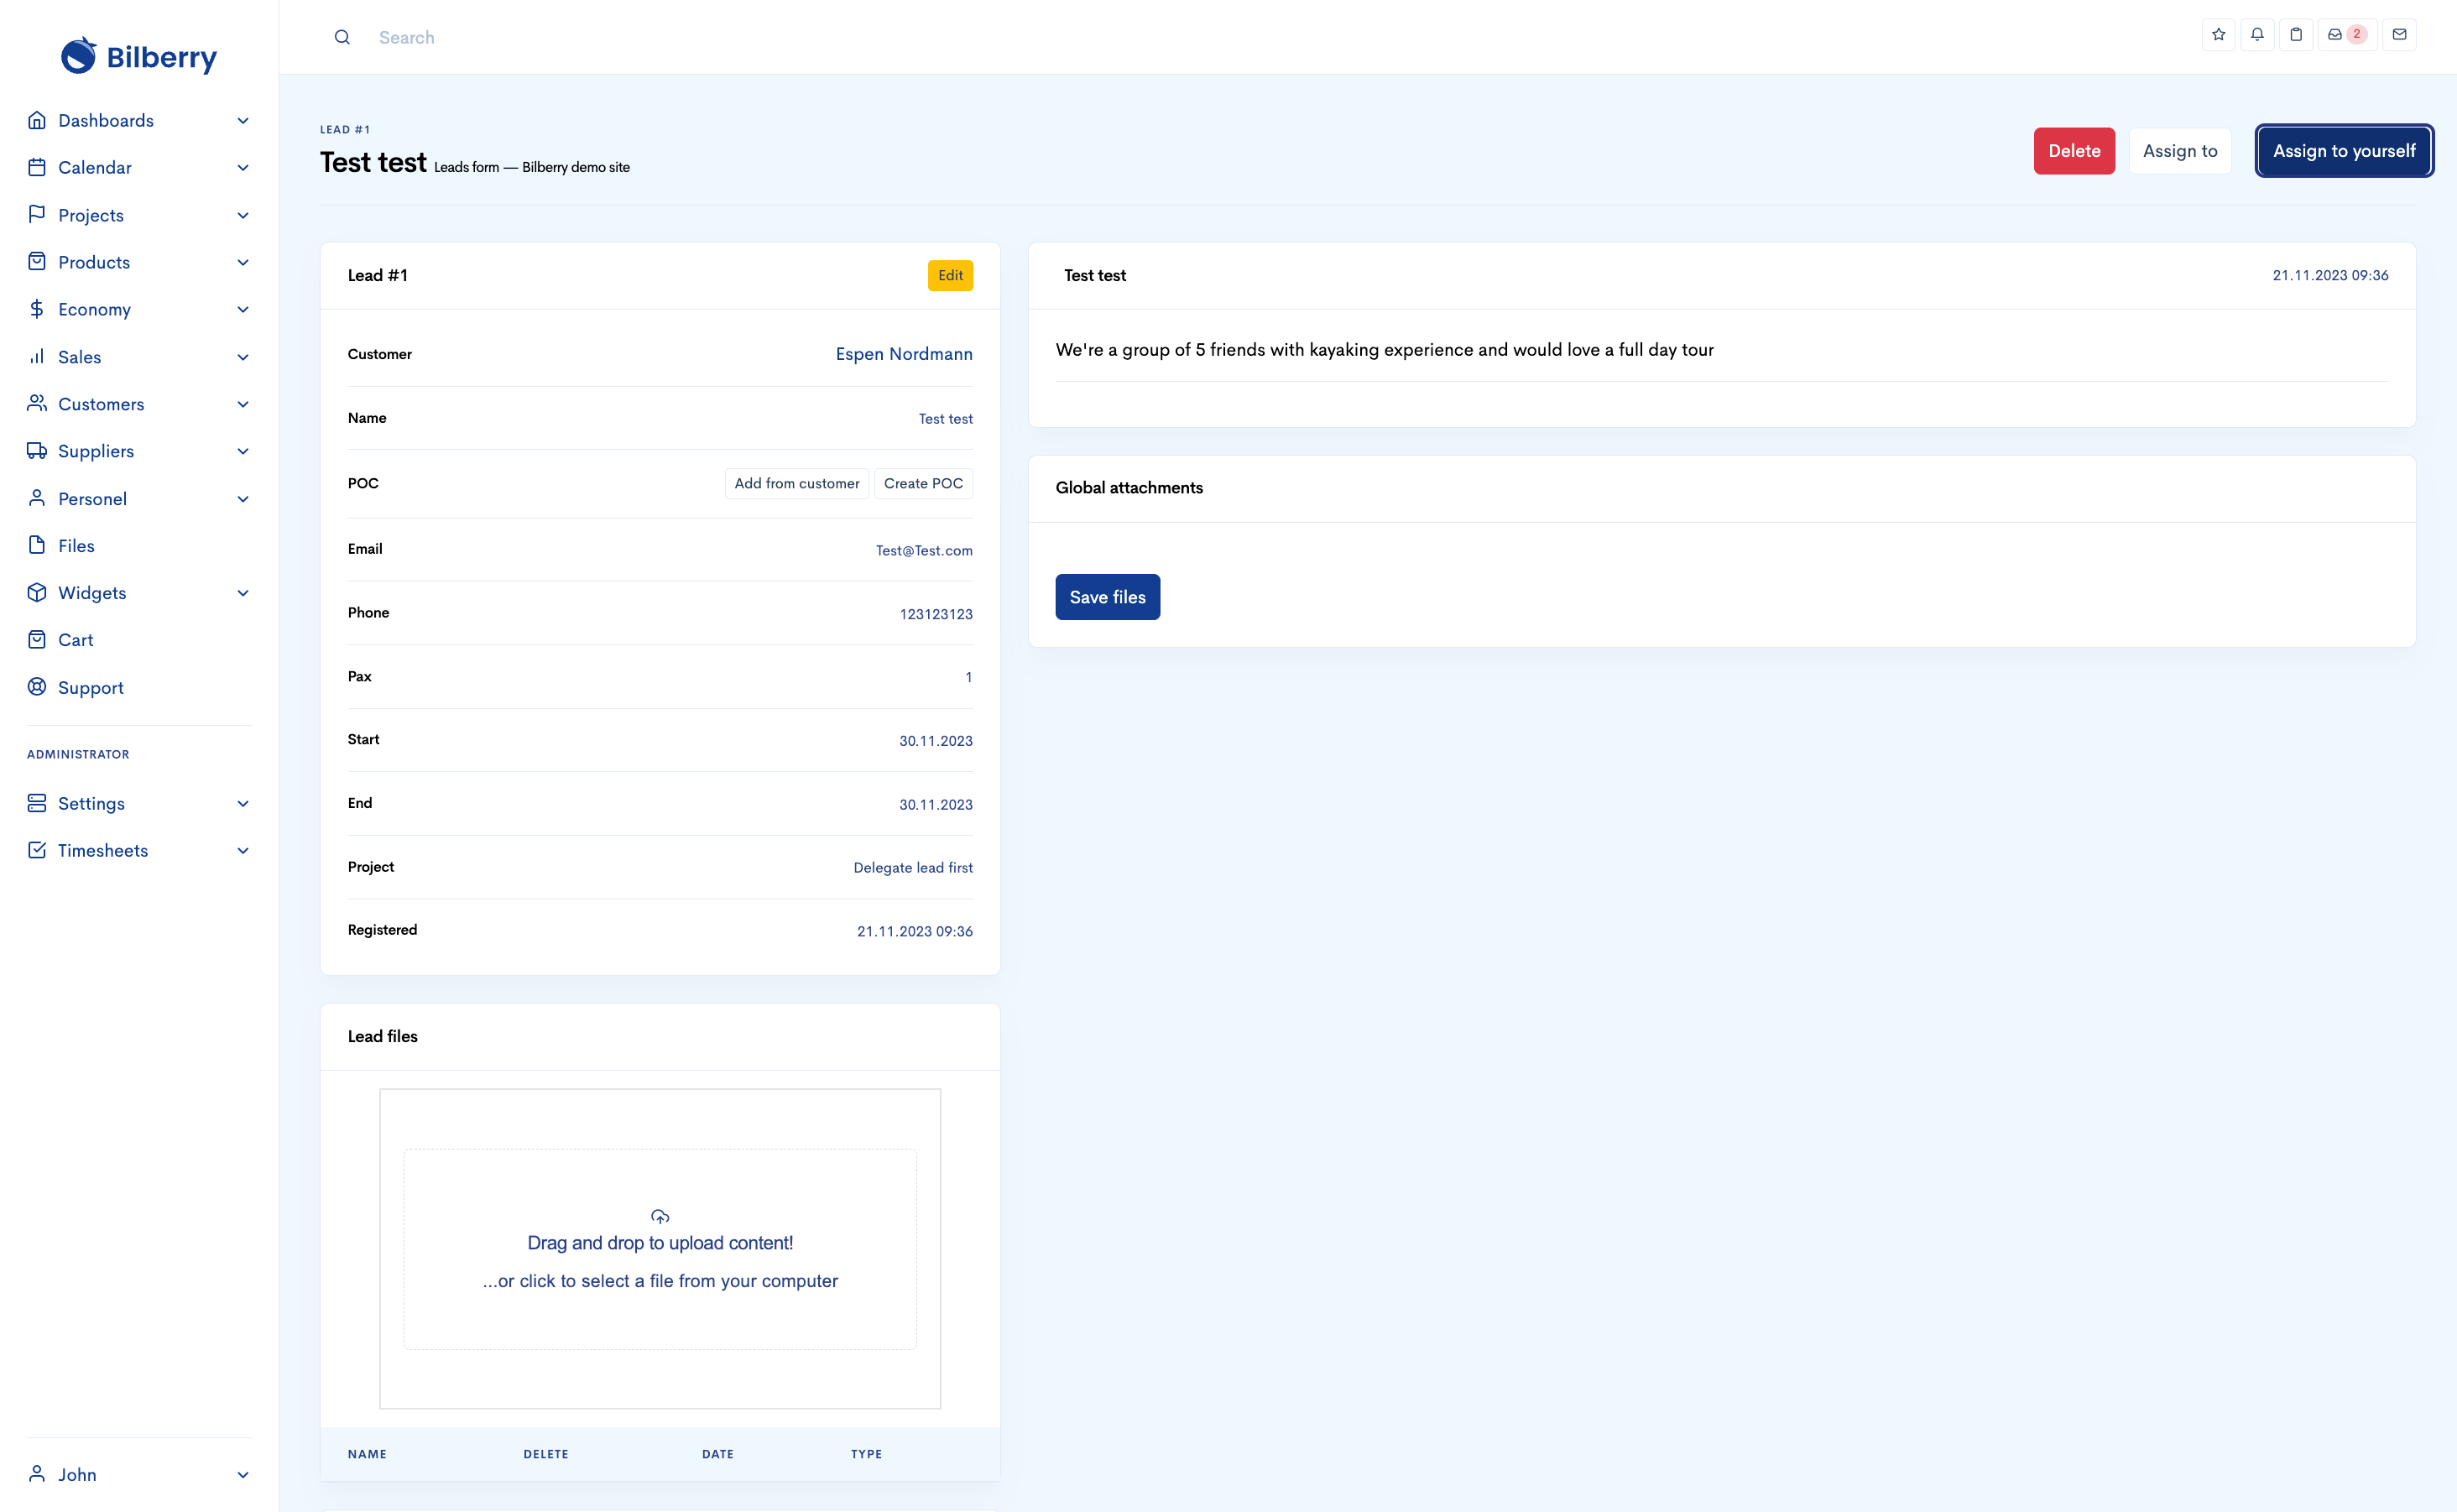The image size is (2457, 1512).
Task: Open the Support sidebar item
Action: (x=90, y=687)
